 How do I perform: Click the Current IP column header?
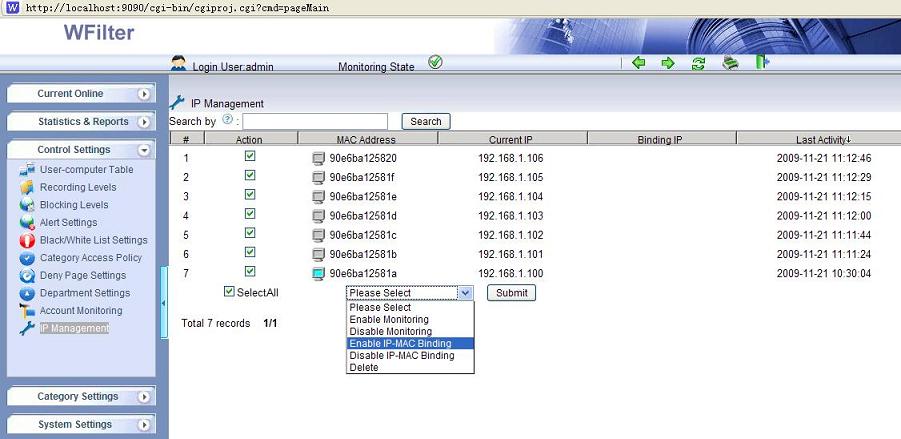pyautogui.click(x=511, y=140)
